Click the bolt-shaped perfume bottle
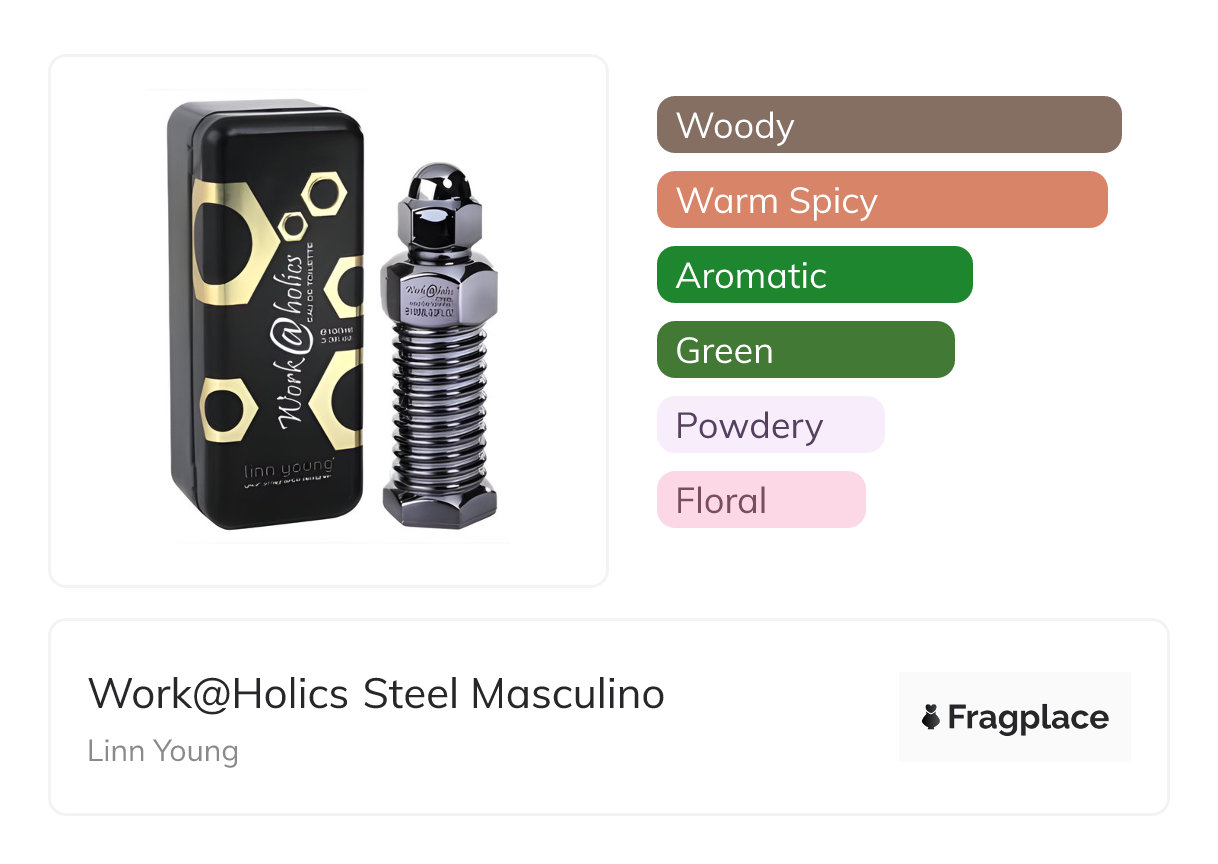Screen dimensions: 1218x864 tap(439, 350)
